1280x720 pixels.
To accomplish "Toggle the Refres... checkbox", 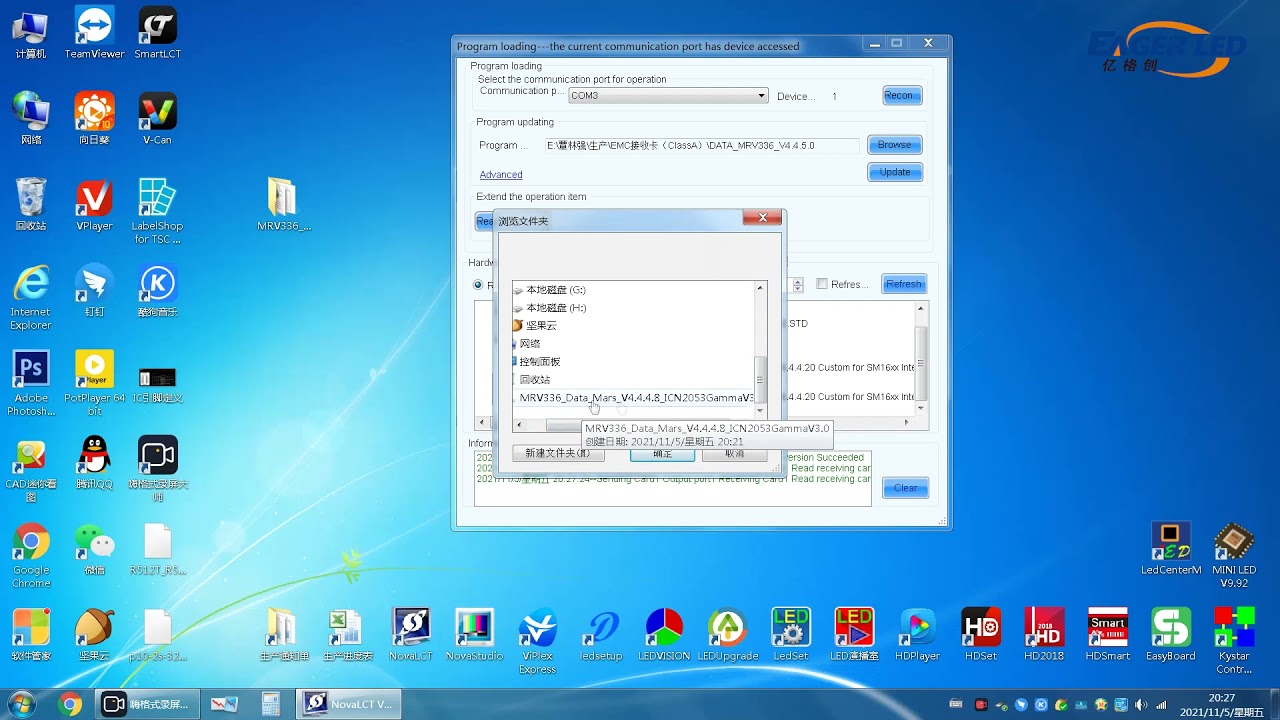I will [x=822, y=284].
